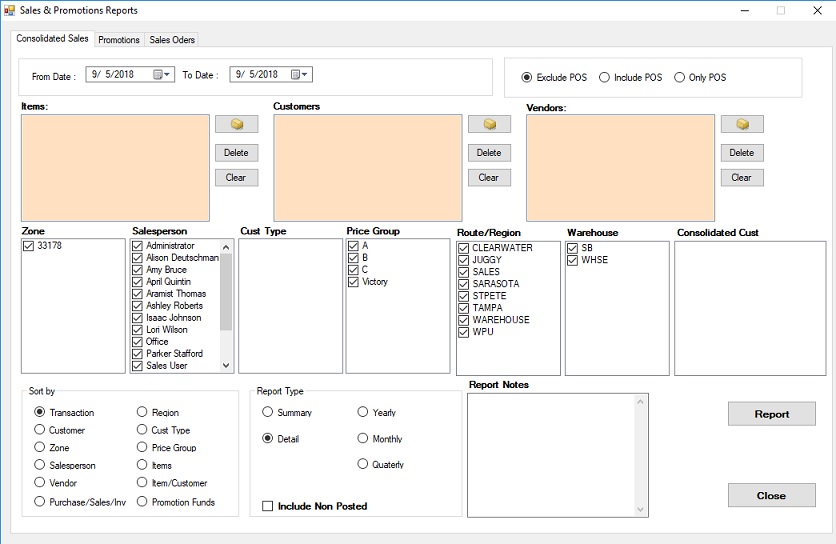Uncheck Ashley Roberts salesperson
The image size is (836, 544).
tap(138, 306)
